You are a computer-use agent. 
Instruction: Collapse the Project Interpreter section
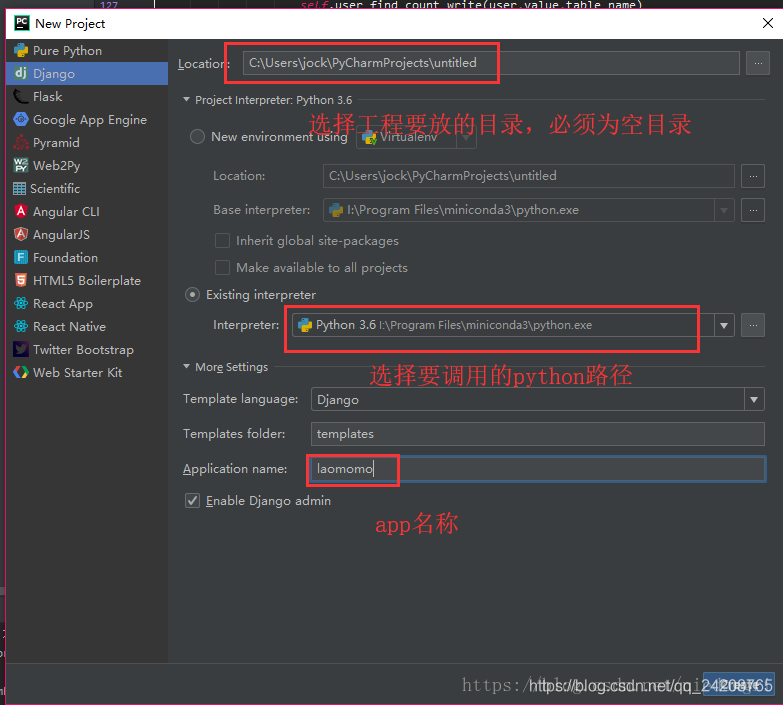186,100
